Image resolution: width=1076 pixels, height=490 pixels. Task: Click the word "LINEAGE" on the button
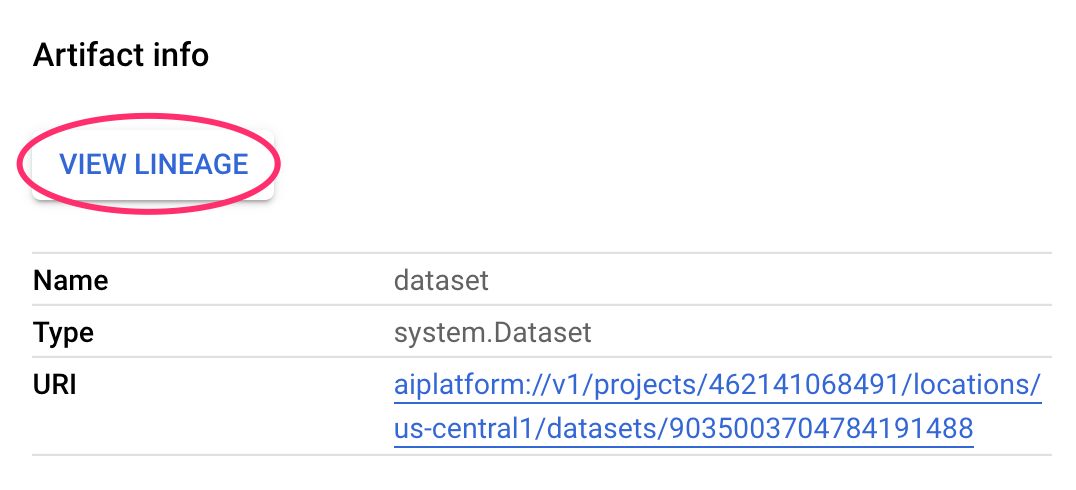(x=191, y=164)
